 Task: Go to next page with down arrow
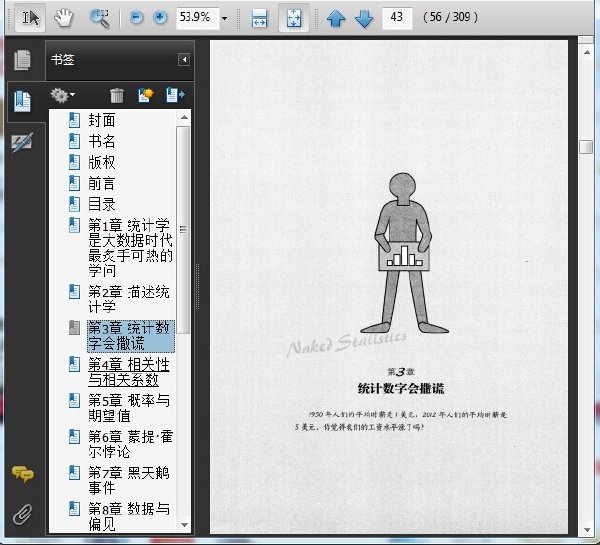(364, 19)
